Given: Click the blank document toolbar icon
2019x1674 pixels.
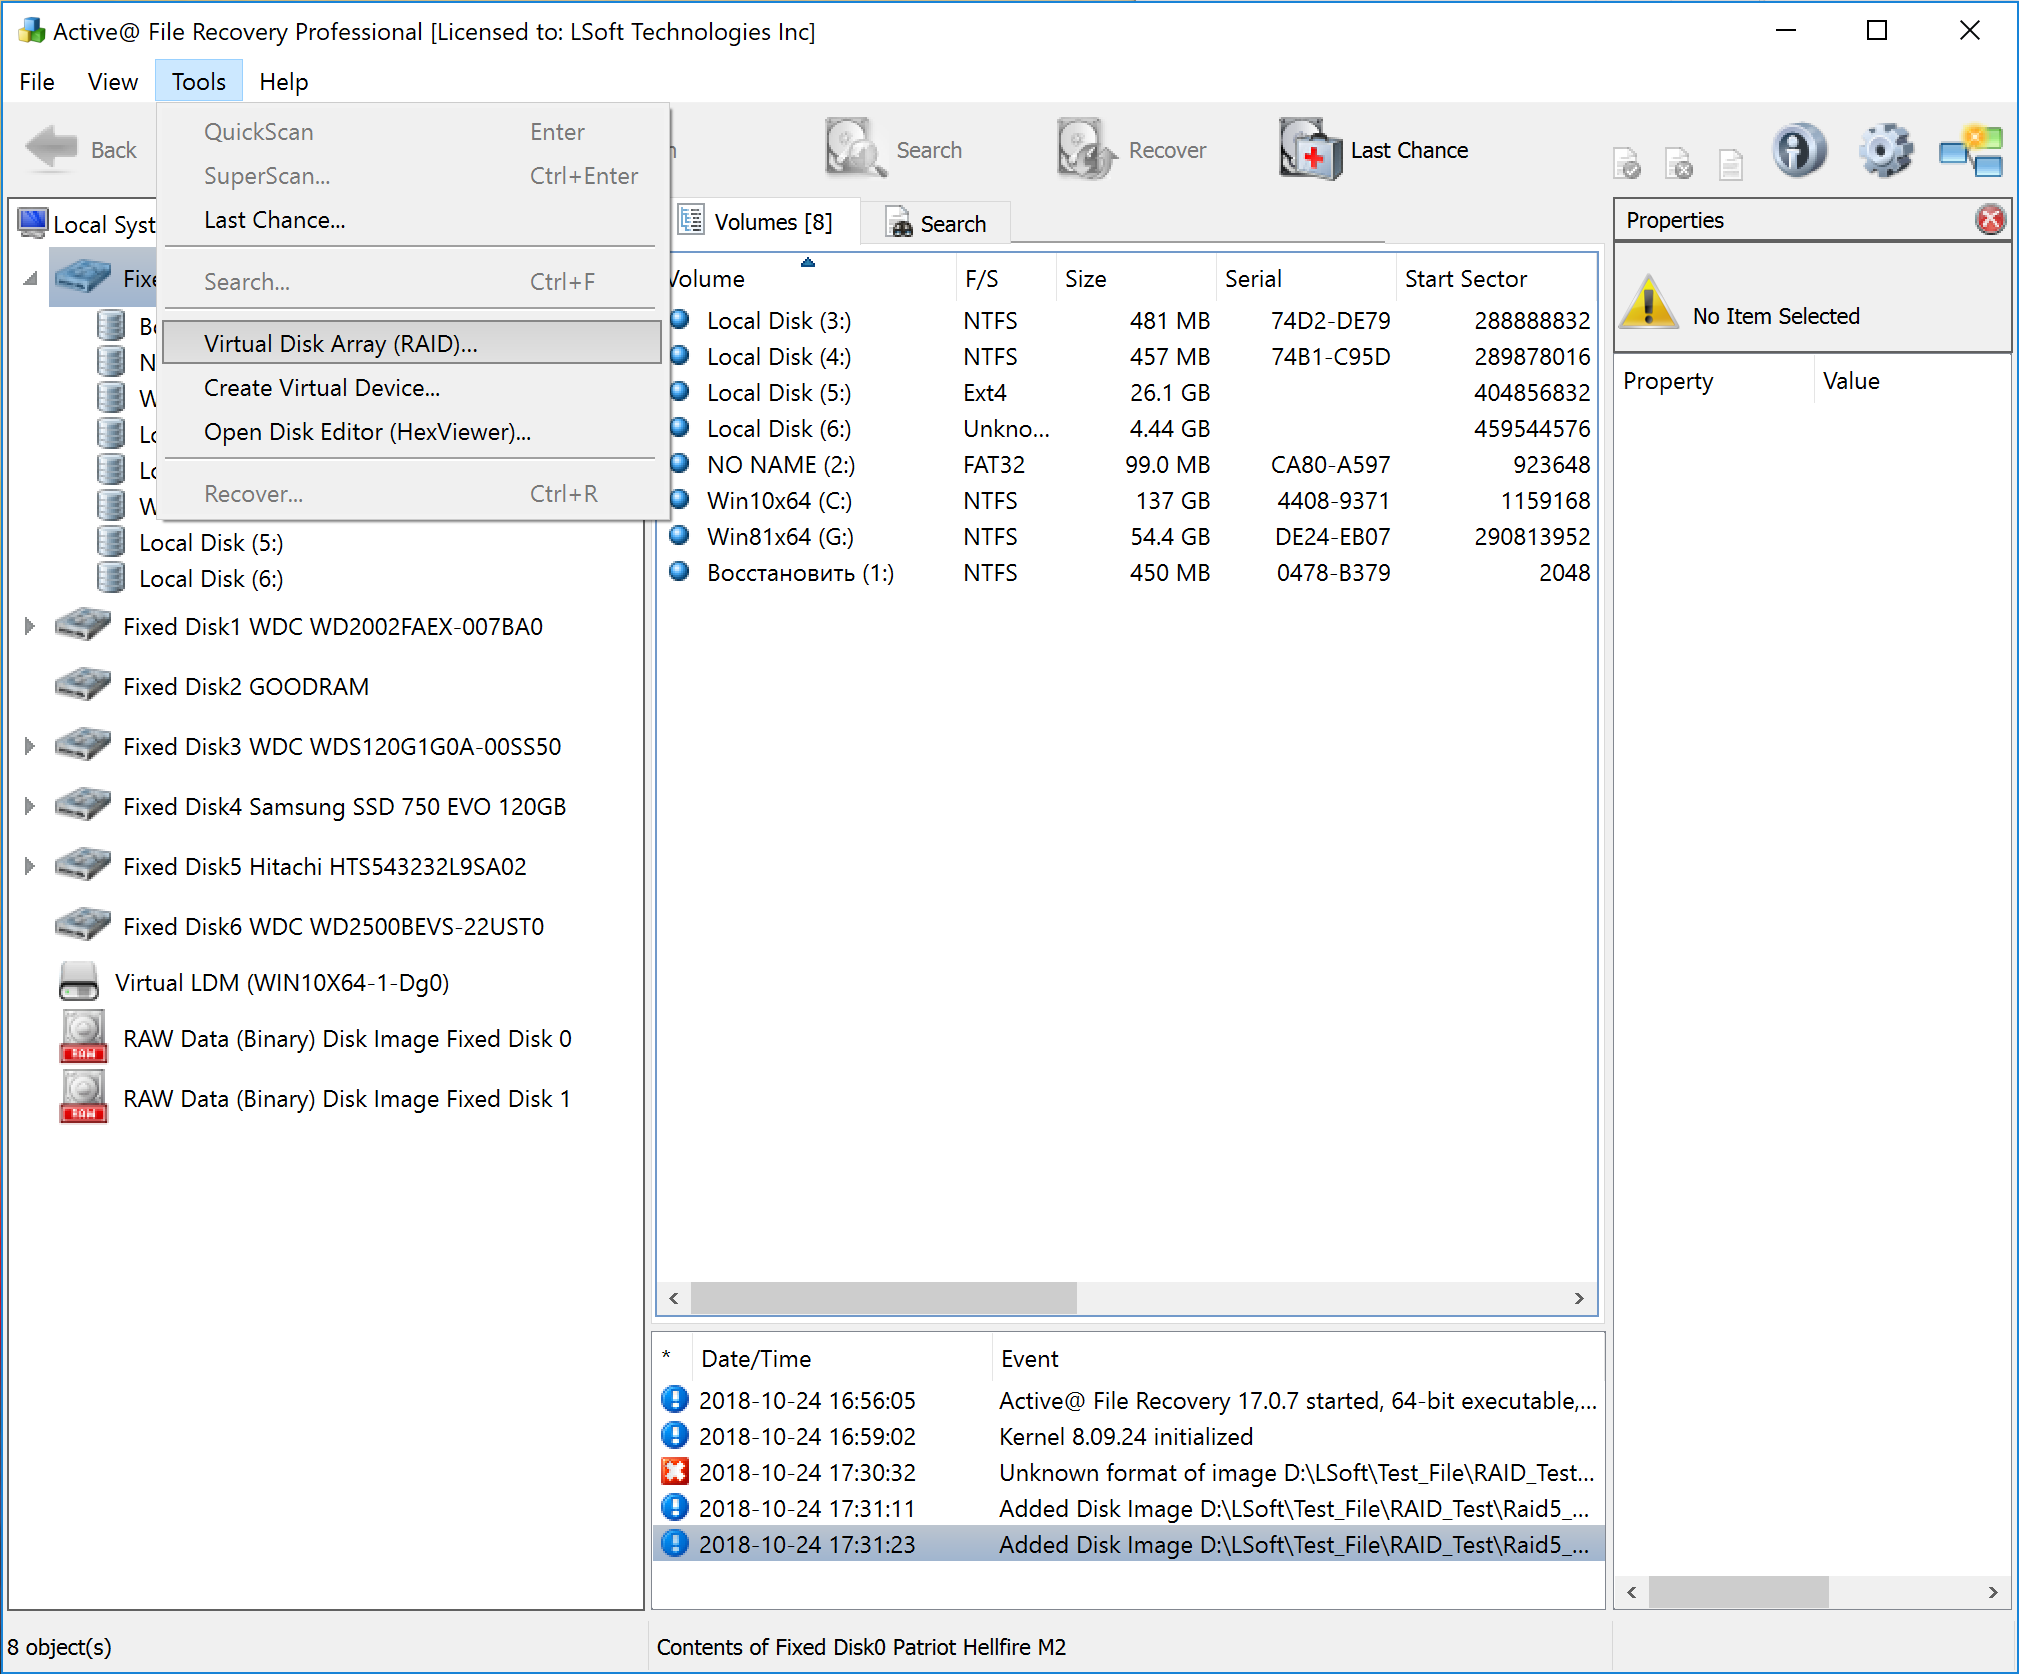Looking at the screenshot, I should click(x=1731, y=163).
